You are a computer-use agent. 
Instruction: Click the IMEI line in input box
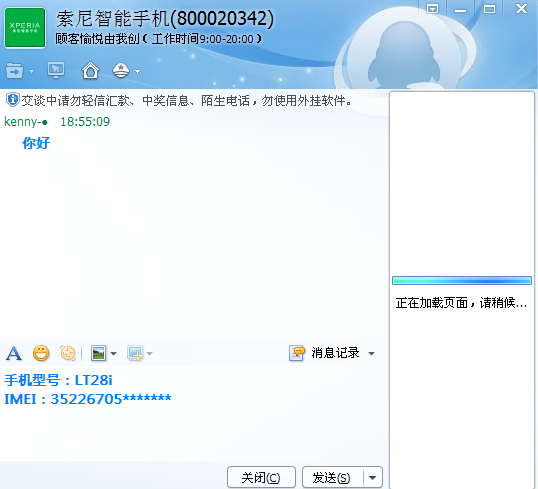(x=87, y=399)
